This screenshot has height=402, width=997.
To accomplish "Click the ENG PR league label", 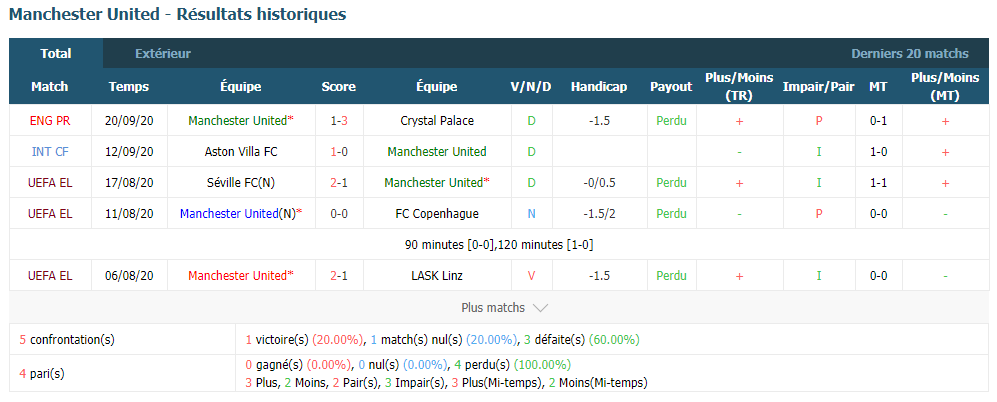I will pos(50,120).
